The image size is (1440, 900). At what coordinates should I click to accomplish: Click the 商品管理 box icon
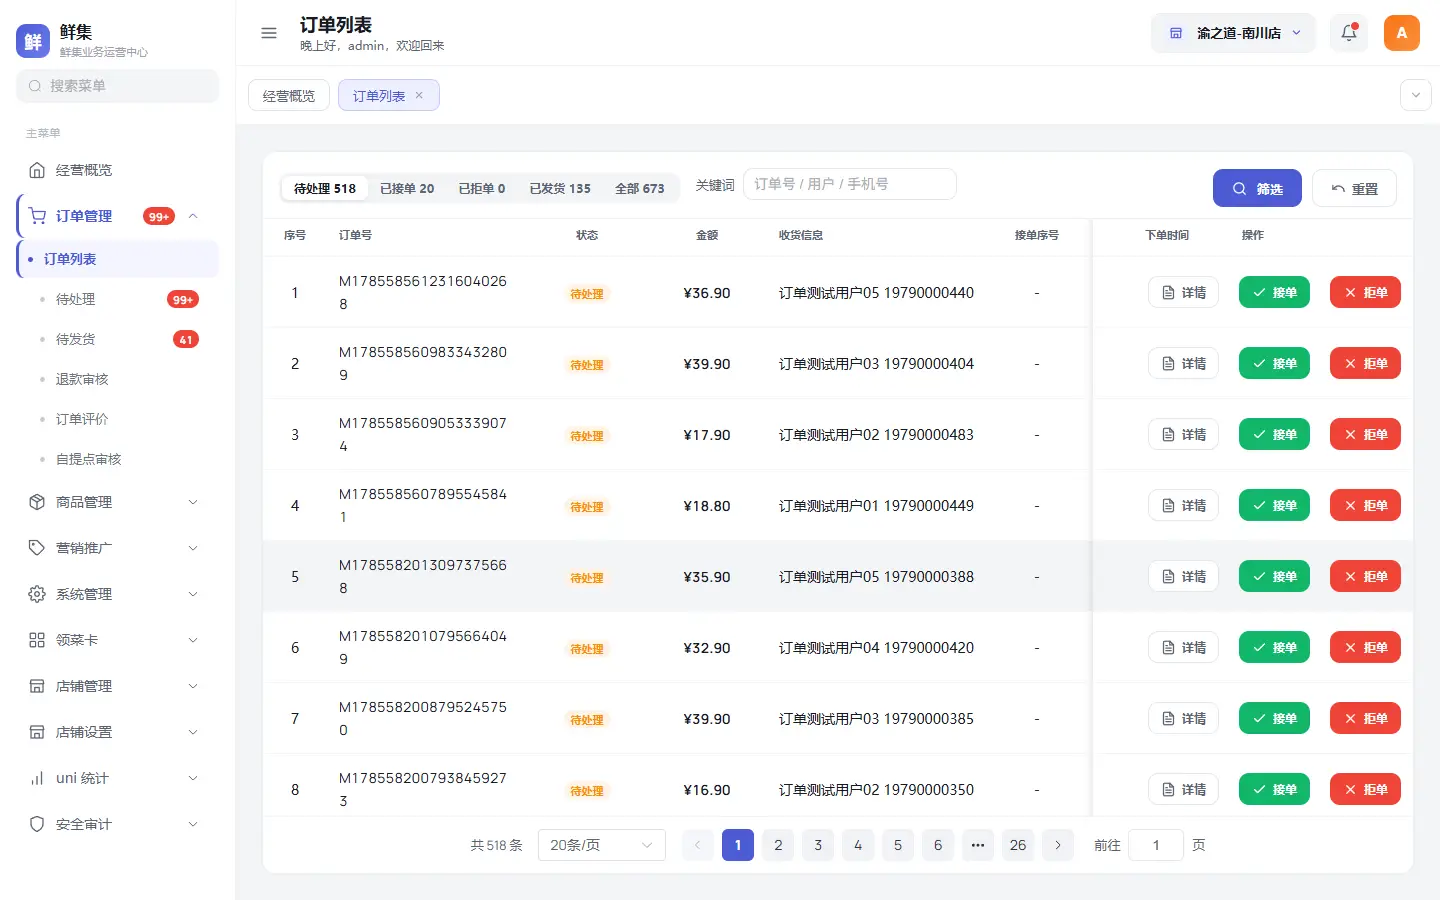click(37, 502)
